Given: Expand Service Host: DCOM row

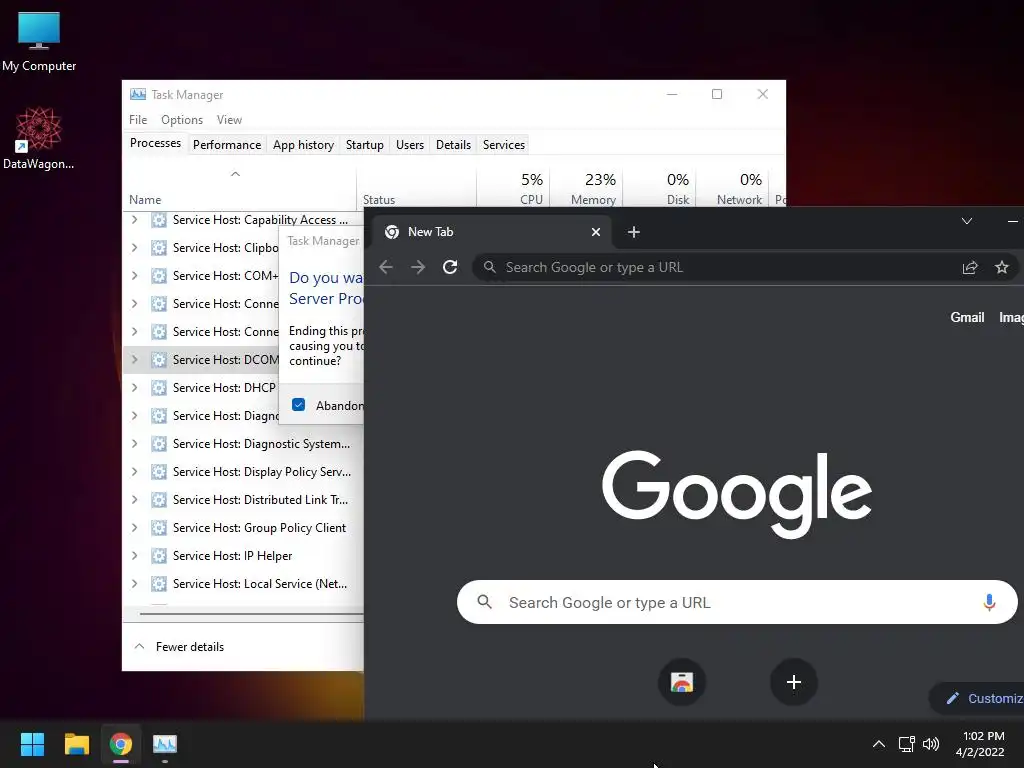Looking at the screenshot, I should click(x=135, y=360).
